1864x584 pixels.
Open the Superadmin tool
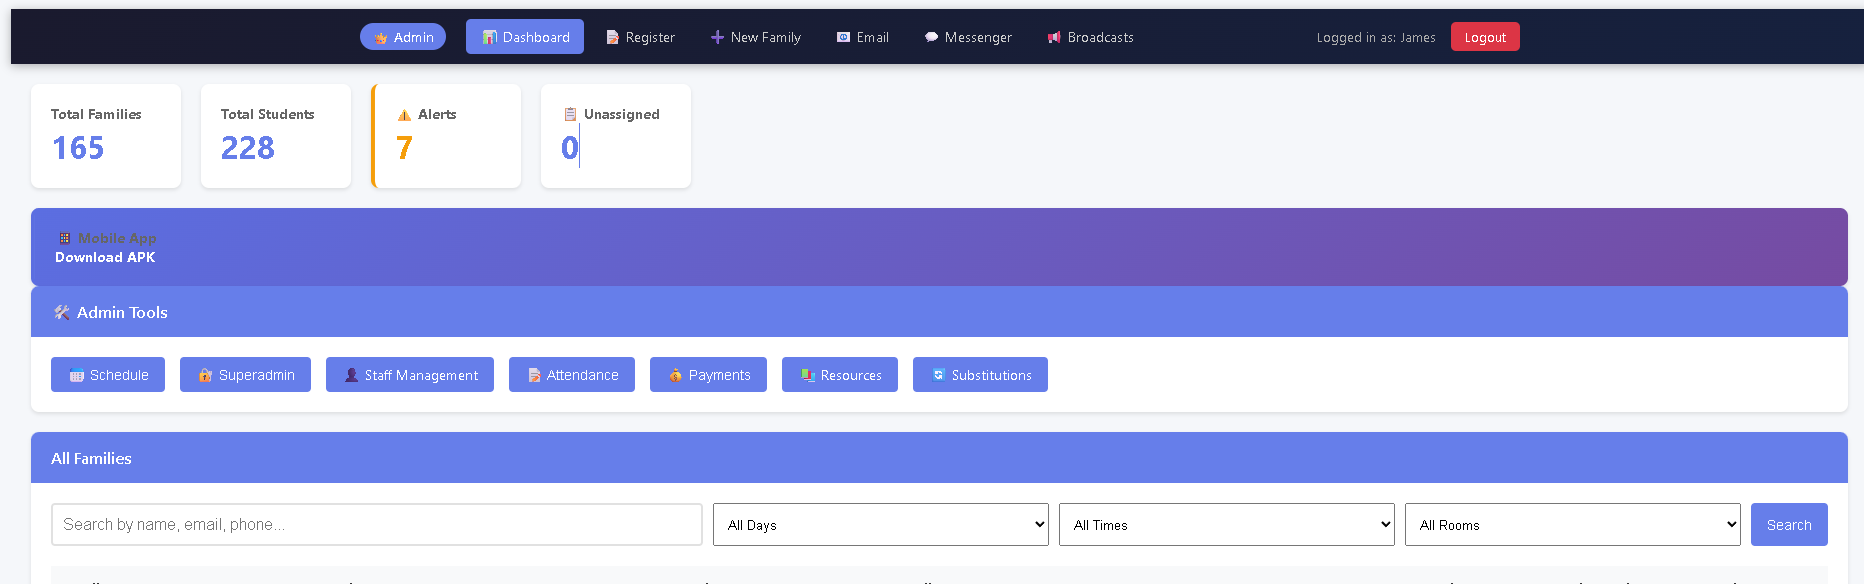(x=245, y=375)
